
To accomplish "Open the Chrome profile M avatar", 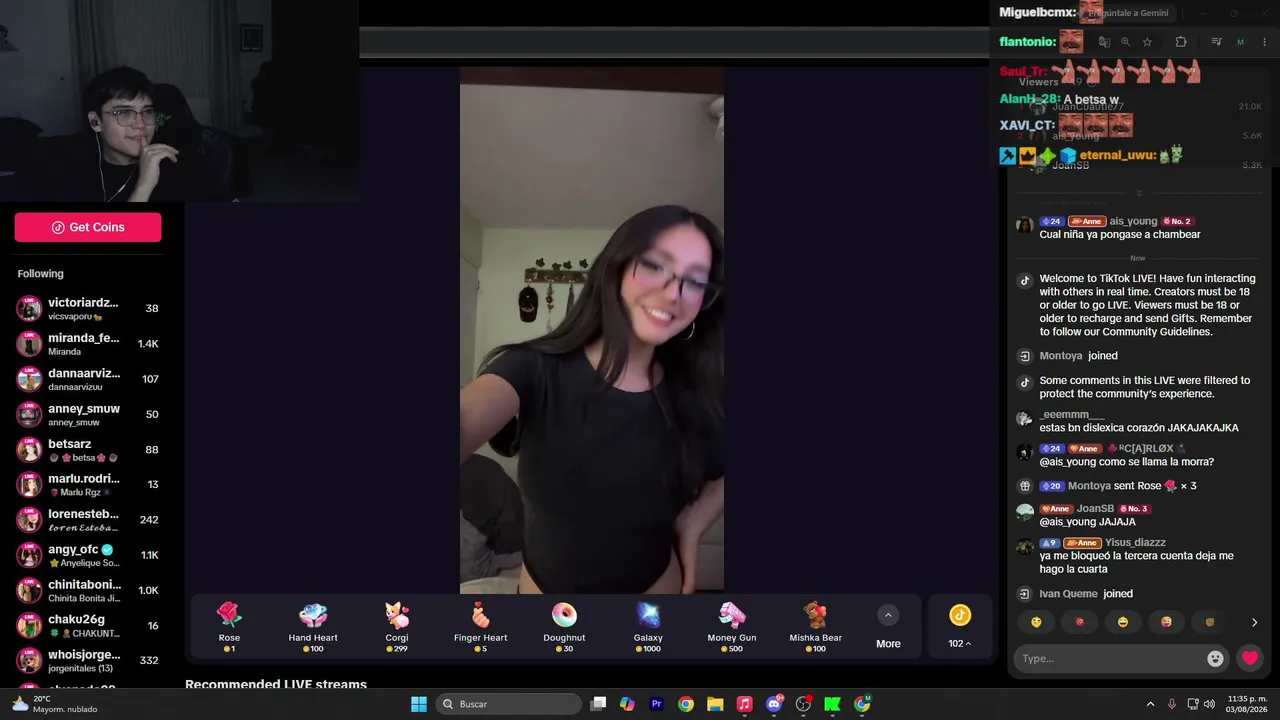I will pos(1240,42).
